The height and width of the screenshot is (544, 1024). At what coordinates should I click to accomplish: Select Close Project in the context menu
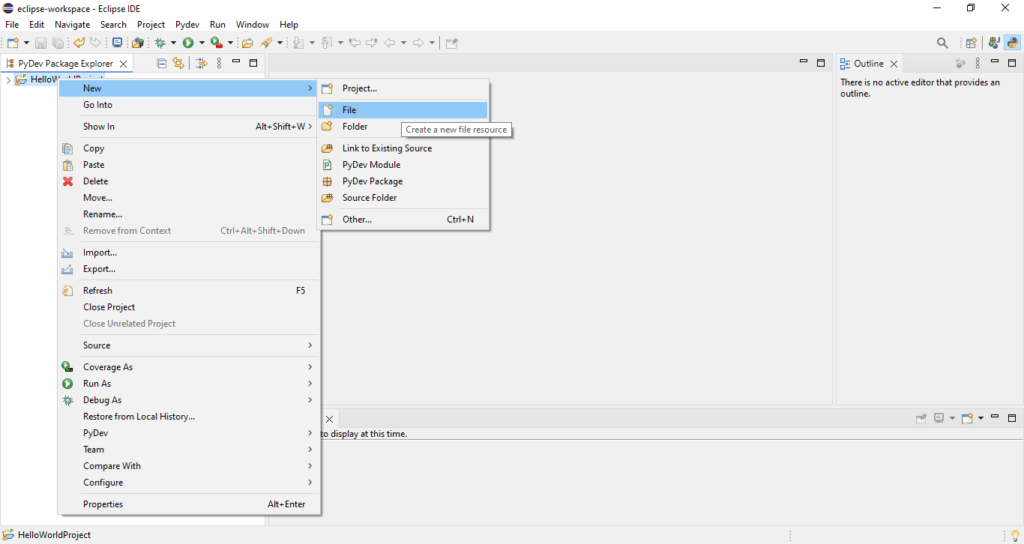tap(189, 307)
